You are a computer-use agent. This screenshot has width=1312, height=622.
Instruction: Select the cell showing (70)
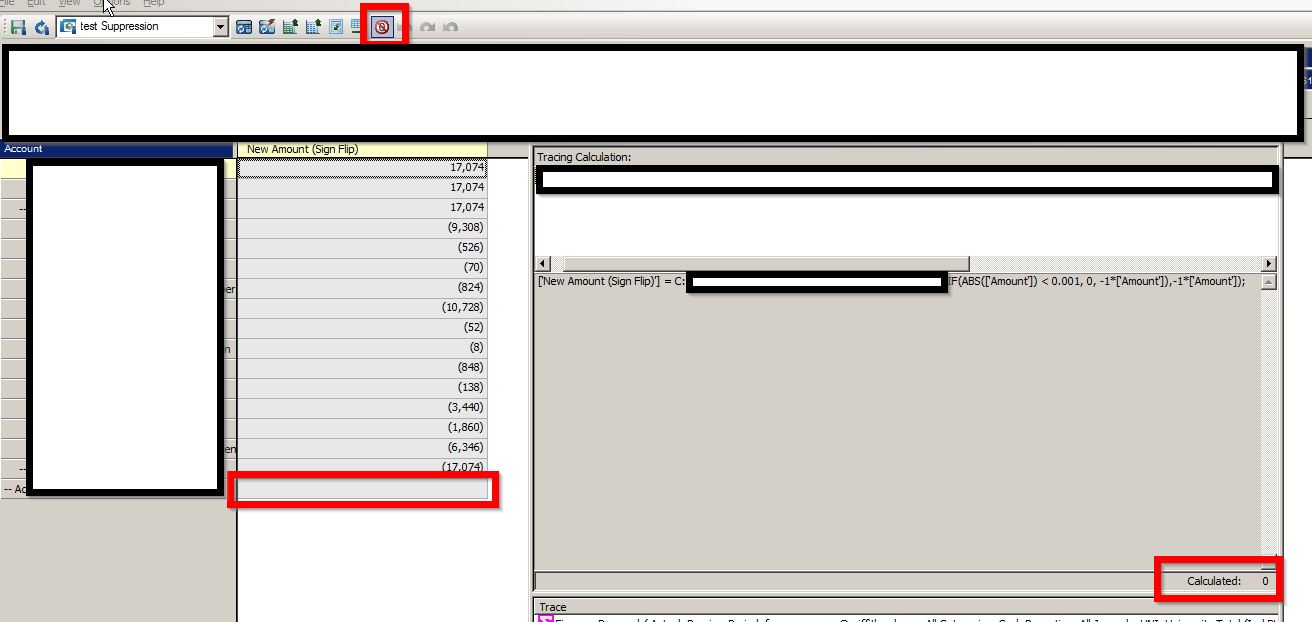pyautogui.click(x=362, y=267)
